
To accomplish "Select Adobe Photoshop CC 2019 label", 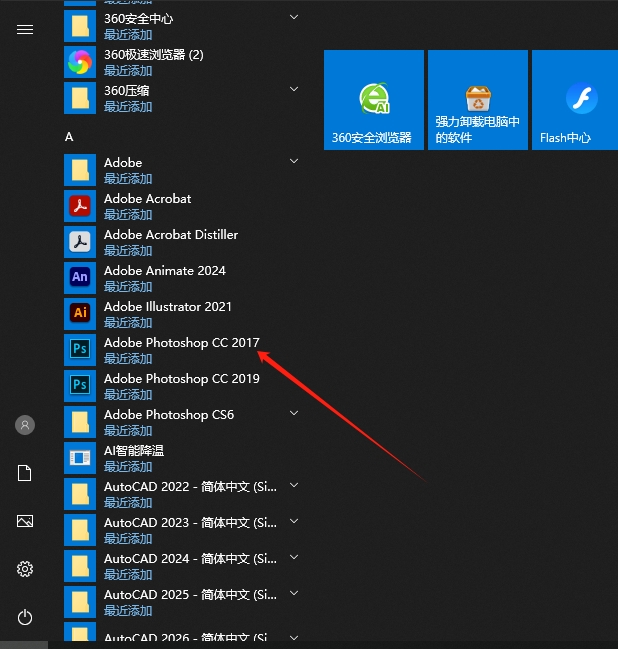I will (182, 379).
